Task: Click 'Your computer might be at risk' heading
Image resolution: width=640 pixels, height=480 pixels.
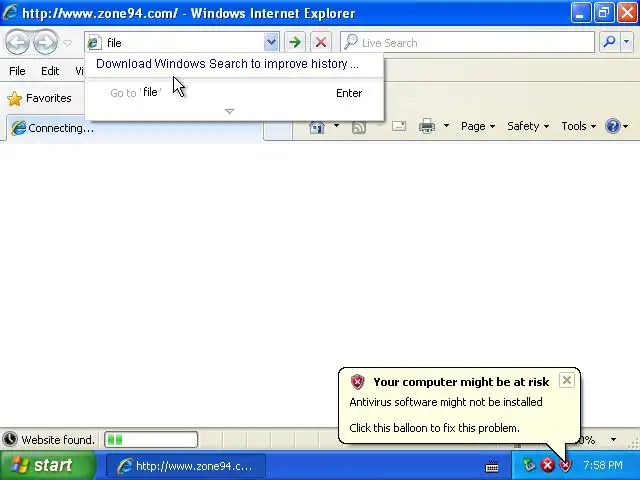Action: coord(461,382)
